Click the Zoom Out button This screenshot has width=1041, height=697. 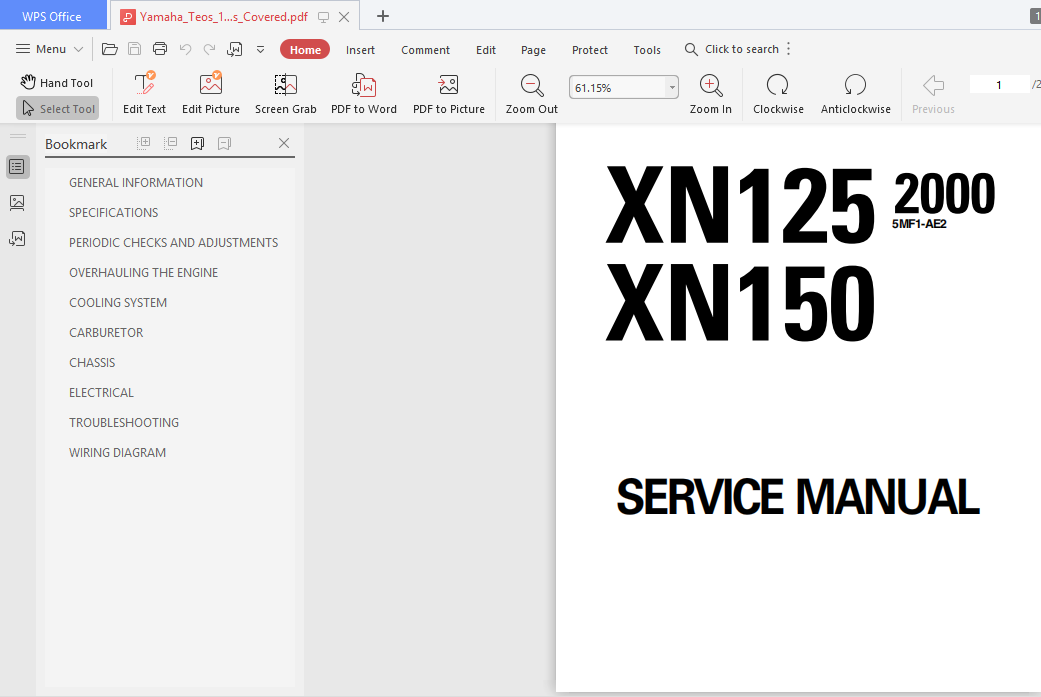[x=532, y=94]
